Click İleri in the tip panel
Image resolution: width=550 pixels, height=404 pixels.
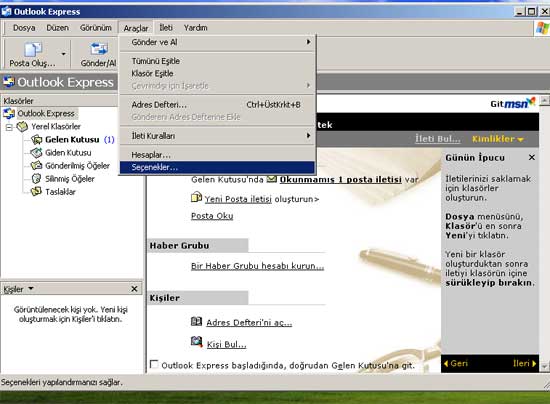point(524,363)
